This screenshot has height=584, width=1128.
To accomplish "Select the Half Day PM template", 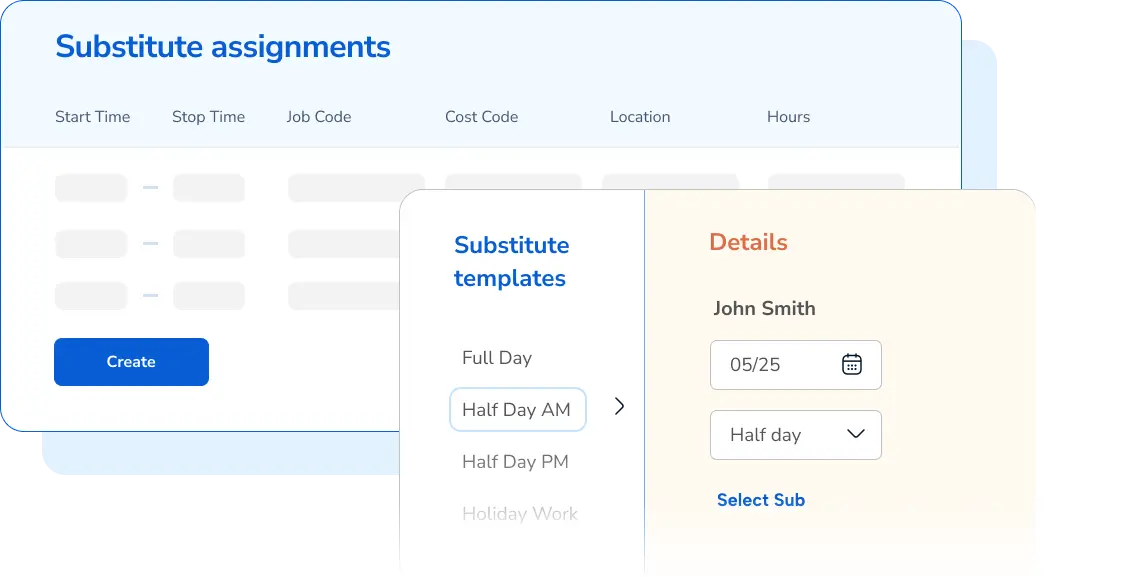I will tap(515, 461).
